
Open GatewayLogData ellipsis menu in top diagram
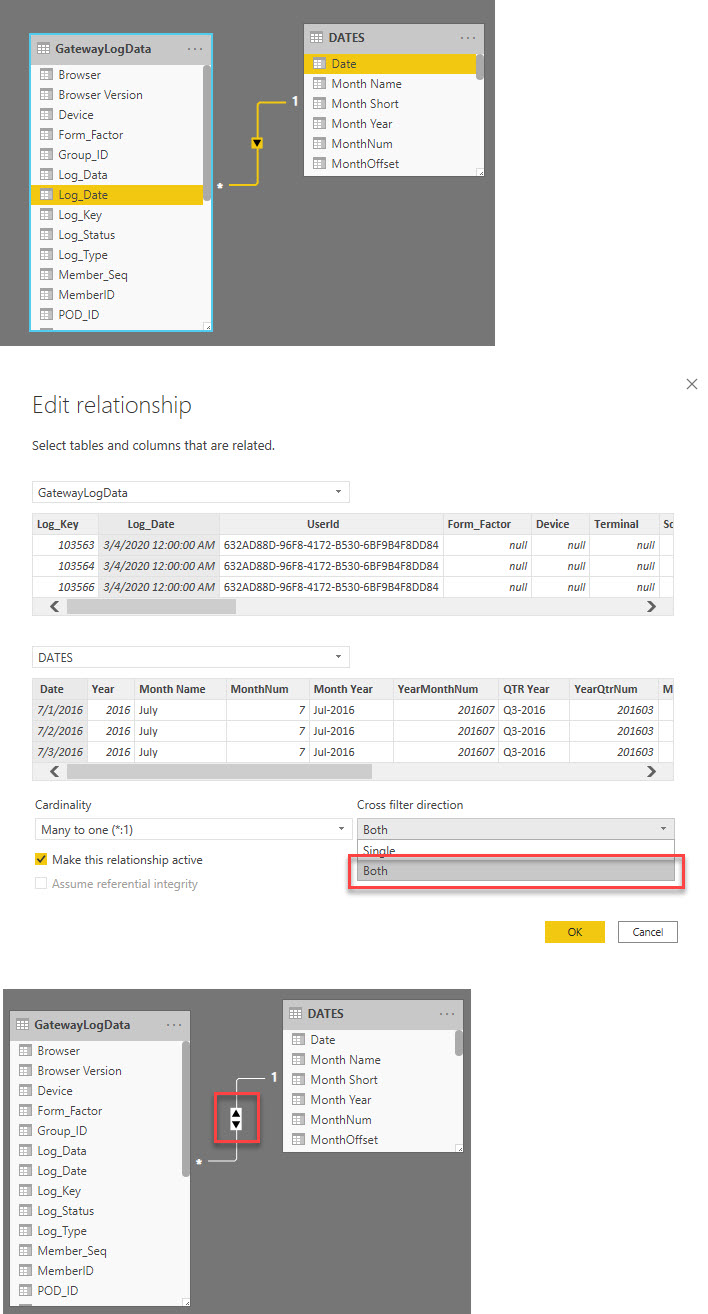195,48
